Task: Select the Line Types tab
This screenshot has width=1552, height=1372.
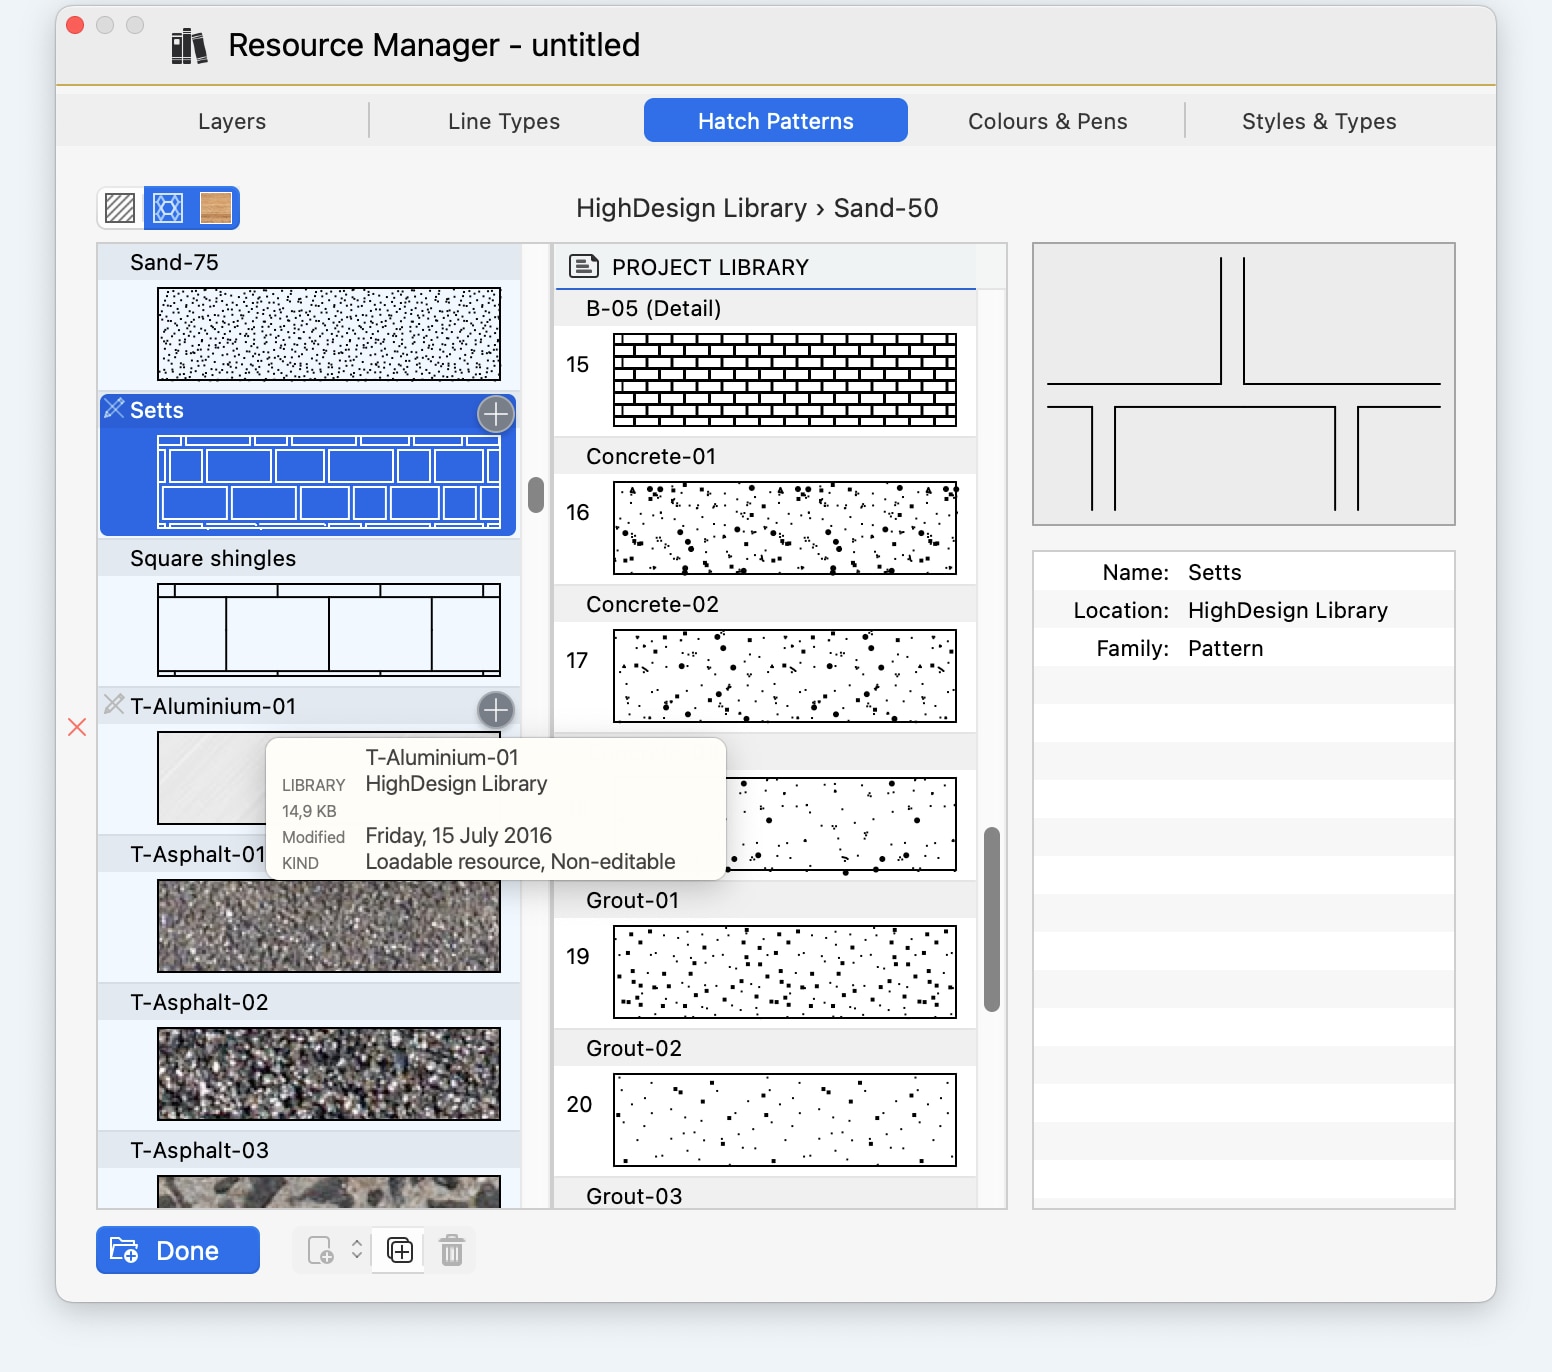Action: tap(504, 121)
